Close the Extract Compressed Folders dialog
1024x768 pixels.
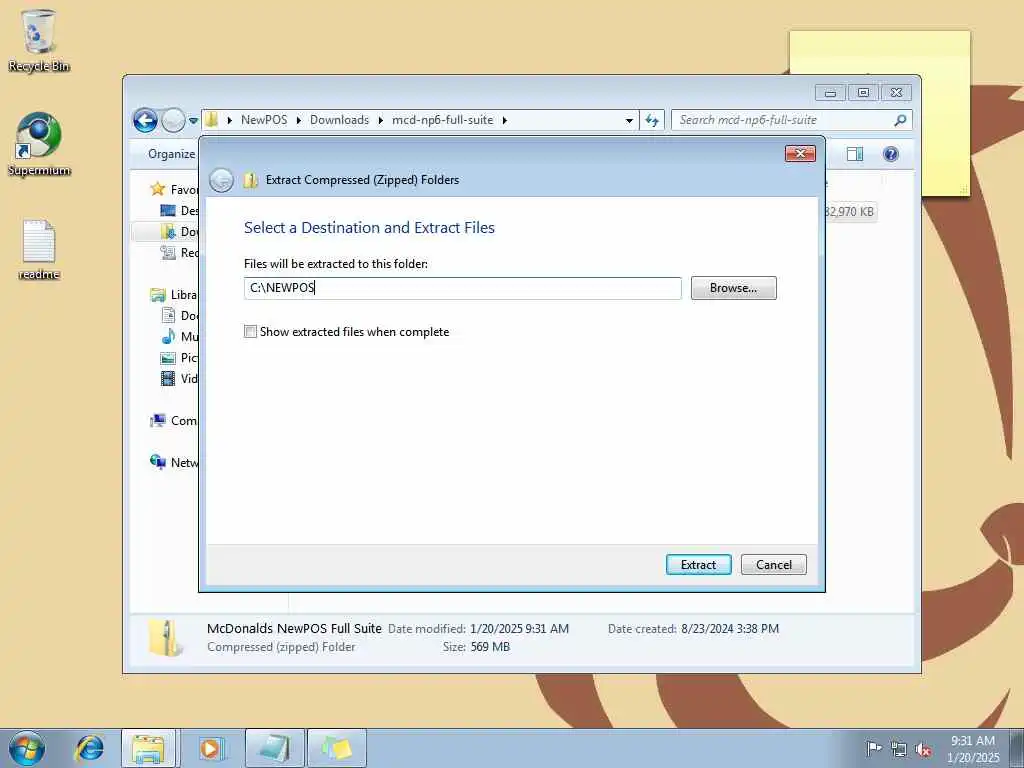[800, 153]
